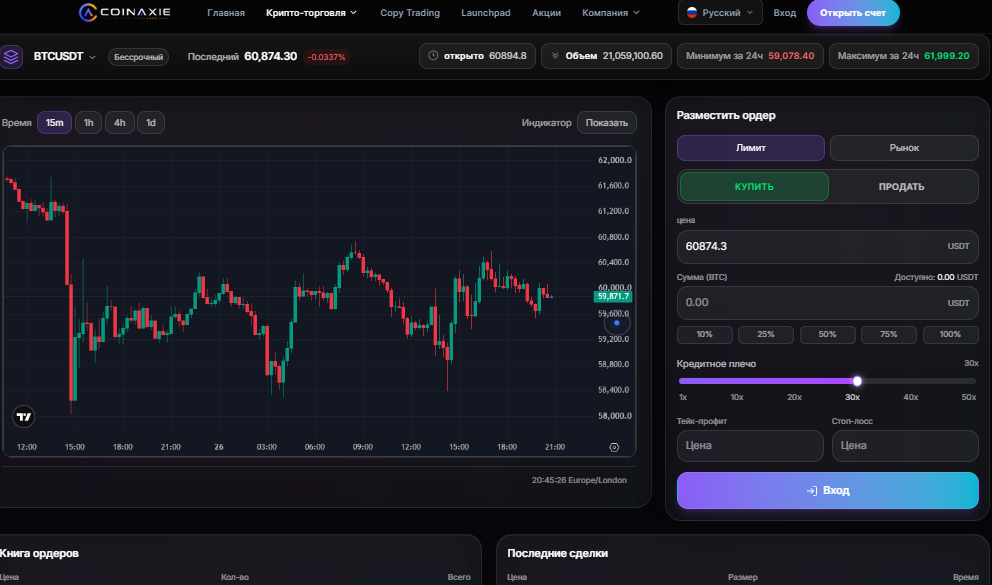This screenshot has height=585, width=992.
Task: Click Открыть счет button
Action: tap(853, 13)
